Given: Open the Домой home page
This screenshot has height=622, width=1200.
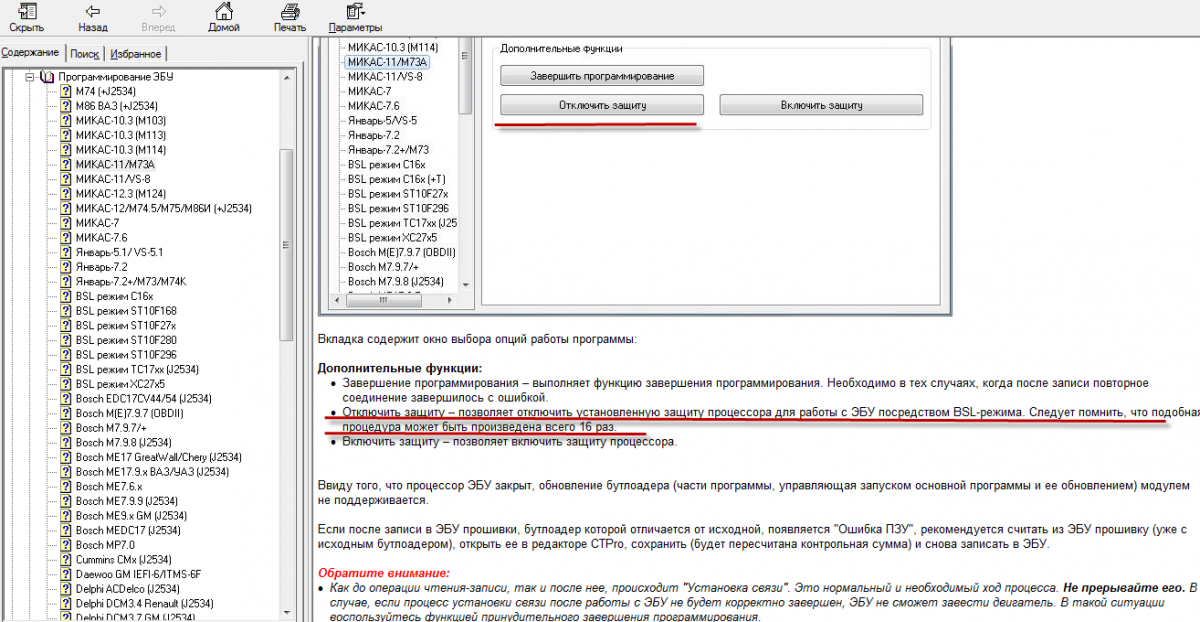Looking at the screenshot, I should click(x=224, y=17).
